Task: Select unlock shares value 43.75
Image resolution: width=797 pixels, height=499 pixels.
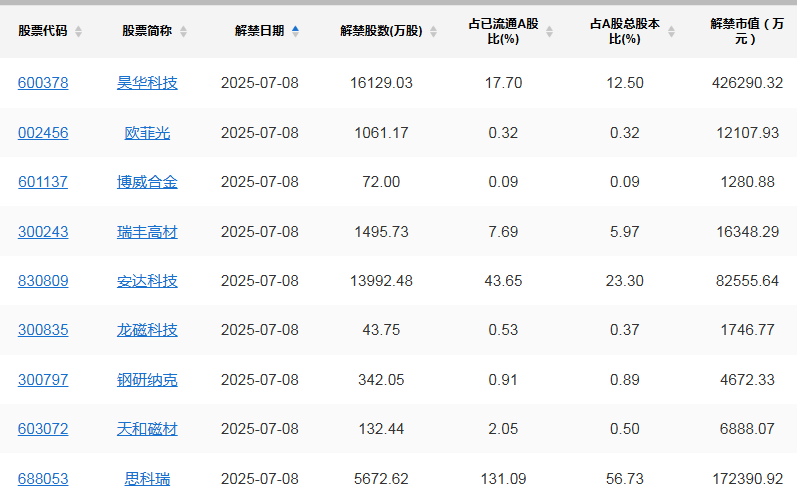Action: (381, 330)
